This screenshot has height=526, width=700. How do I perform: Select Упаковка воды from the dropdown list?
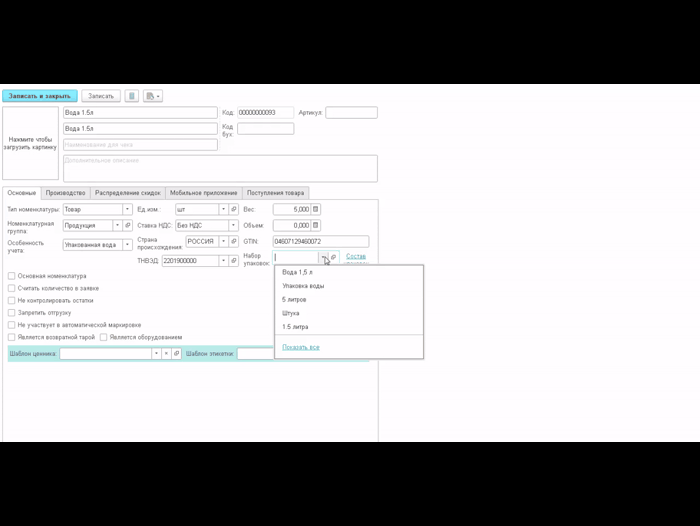[x=303, y=286]
